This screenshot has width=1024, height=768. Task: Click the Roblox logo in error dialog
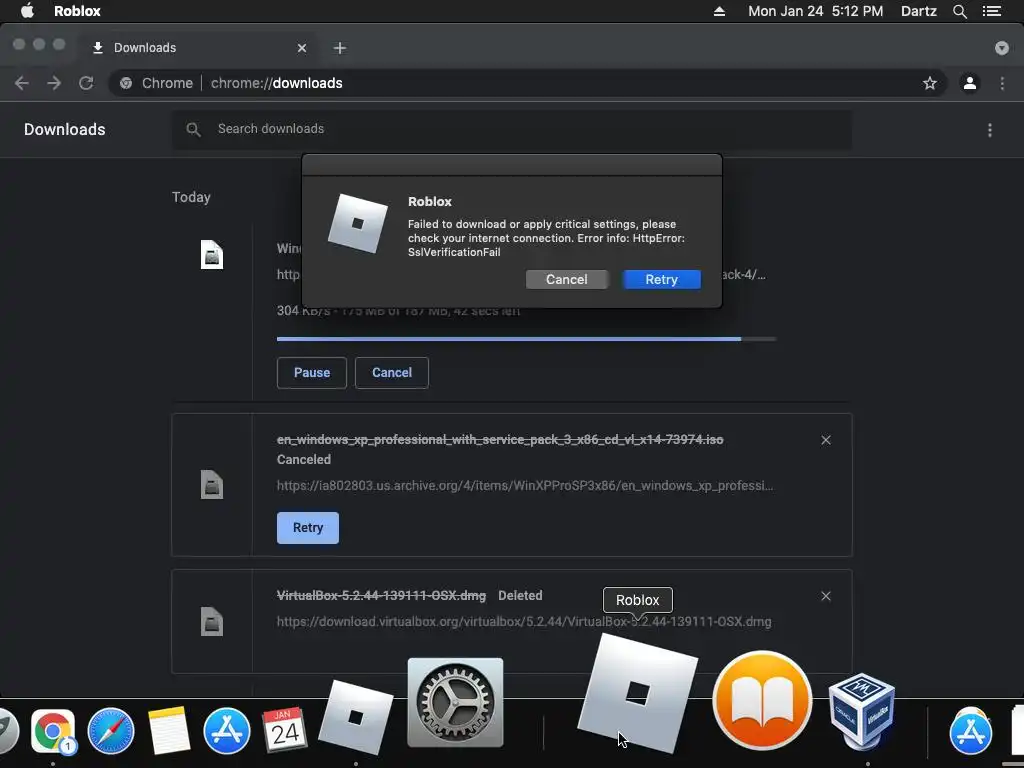click(x=357, y=223)
